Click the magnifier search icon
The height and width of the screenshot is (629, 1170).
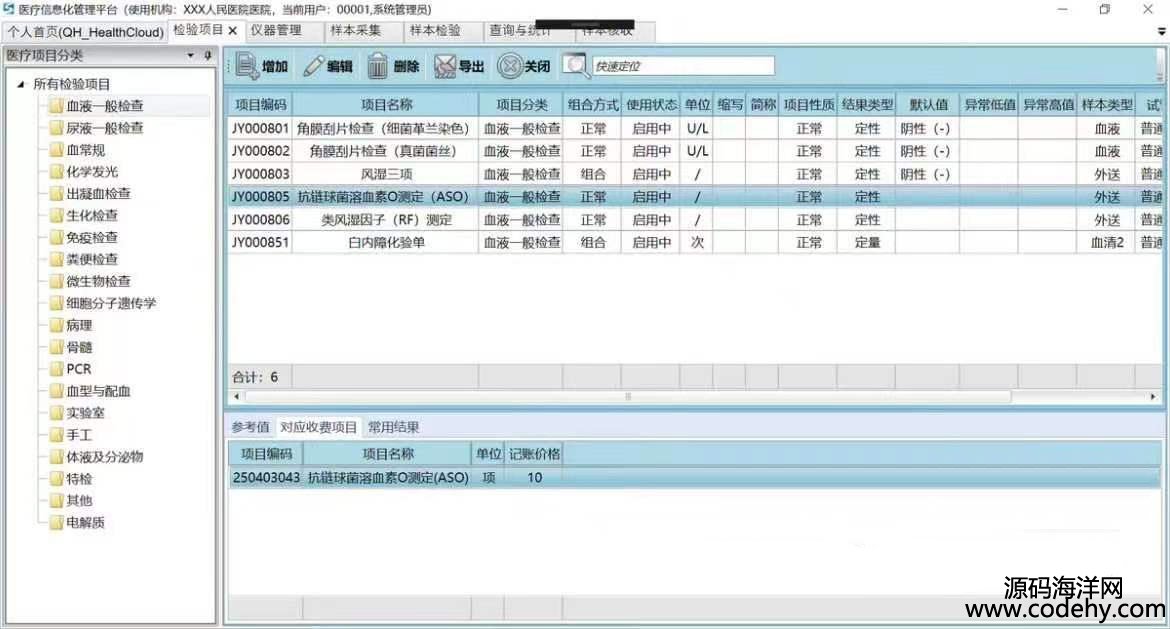click(x=575, y=66)
